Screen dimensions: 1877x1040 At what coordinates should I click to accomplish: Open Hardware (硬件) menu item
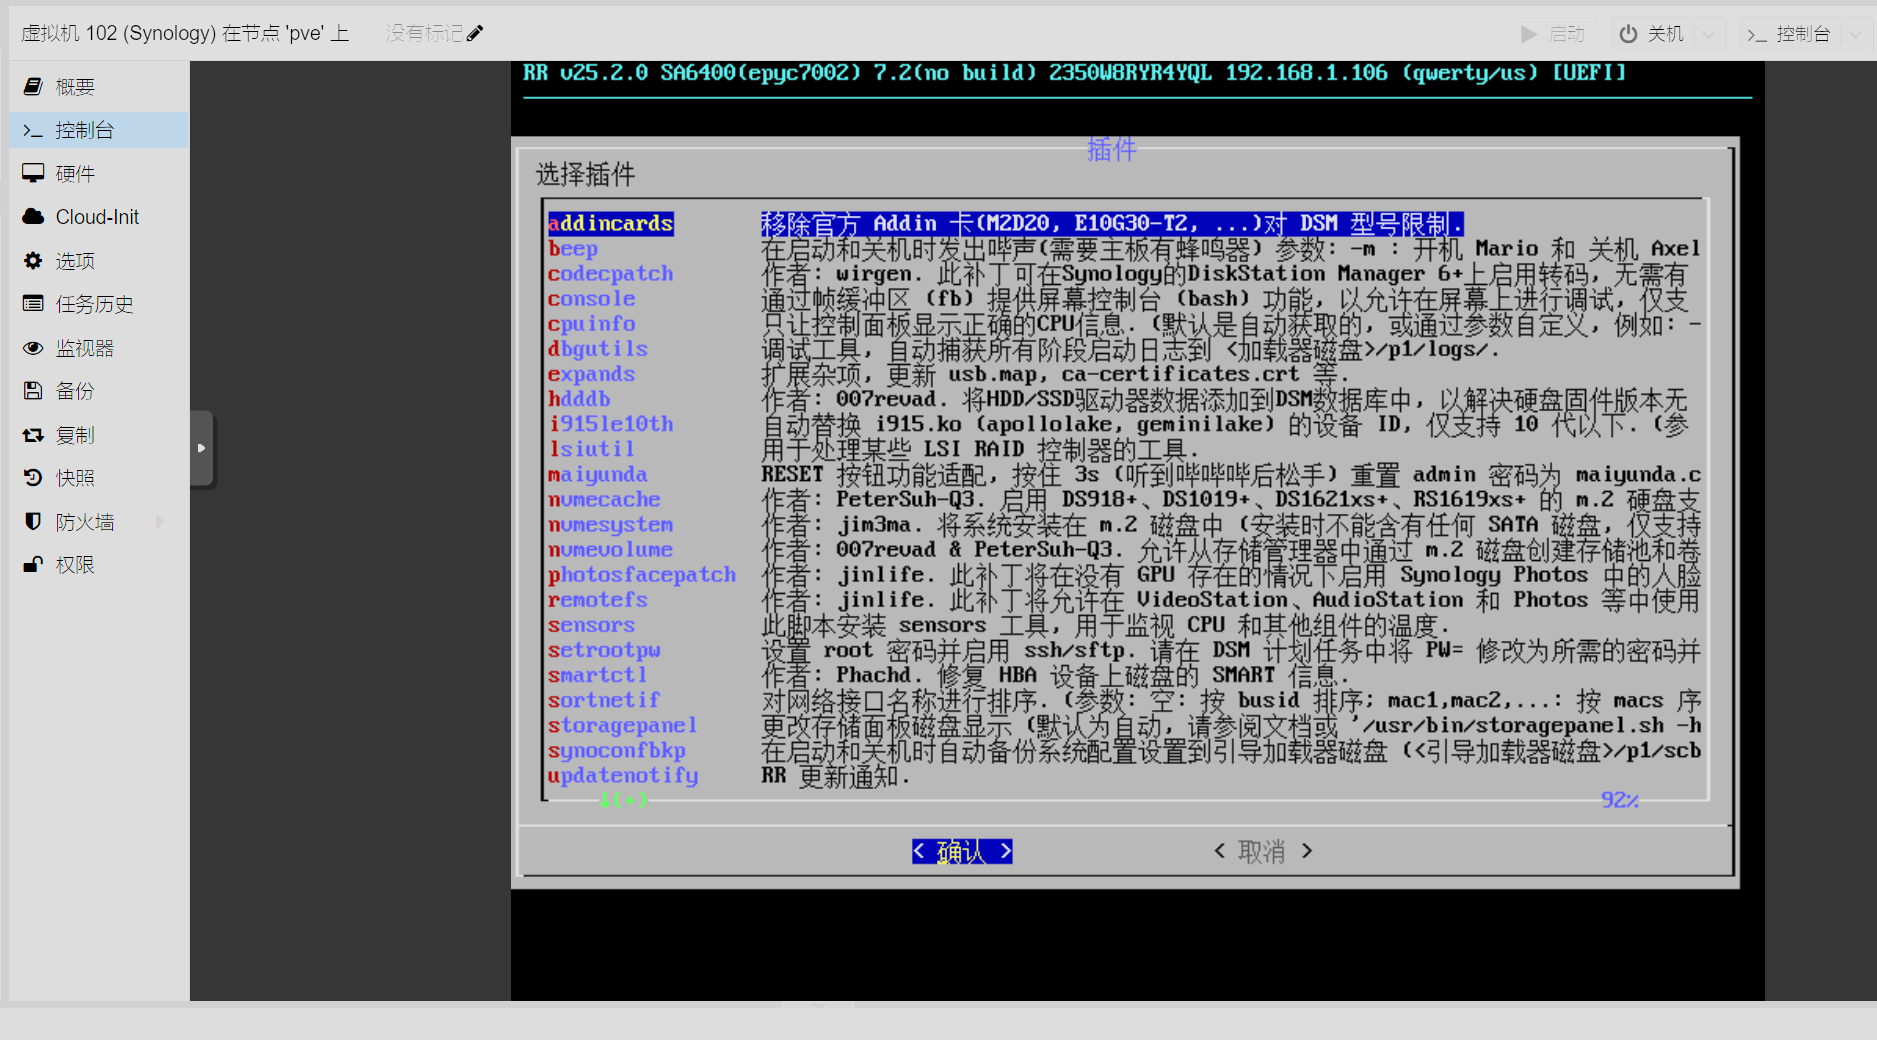(99, 173)
